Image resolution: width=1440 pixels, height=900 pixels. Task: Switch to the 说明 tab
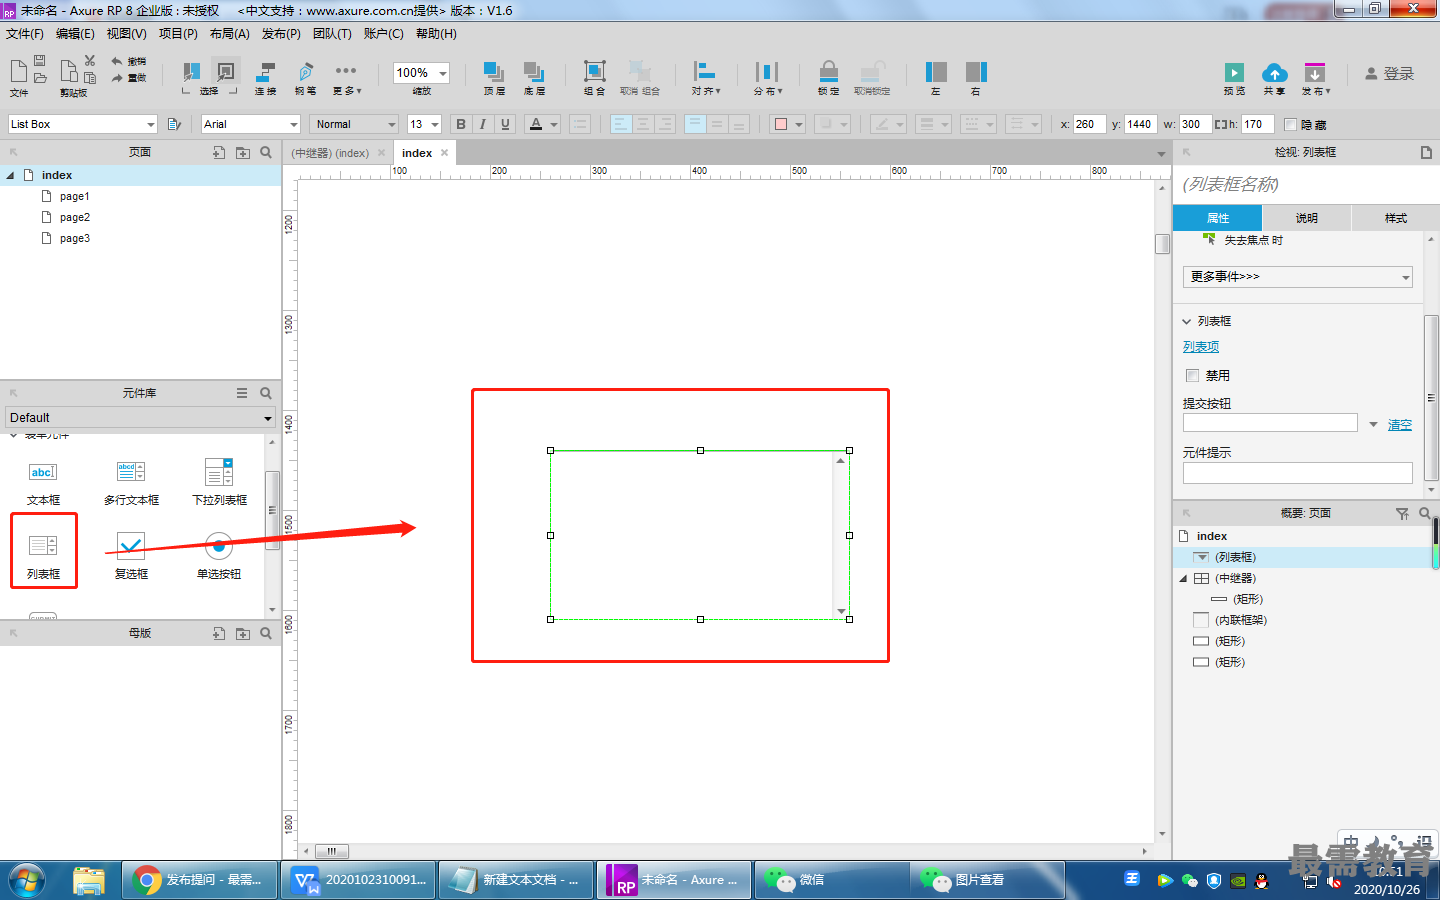click(x=1306, y=218)
